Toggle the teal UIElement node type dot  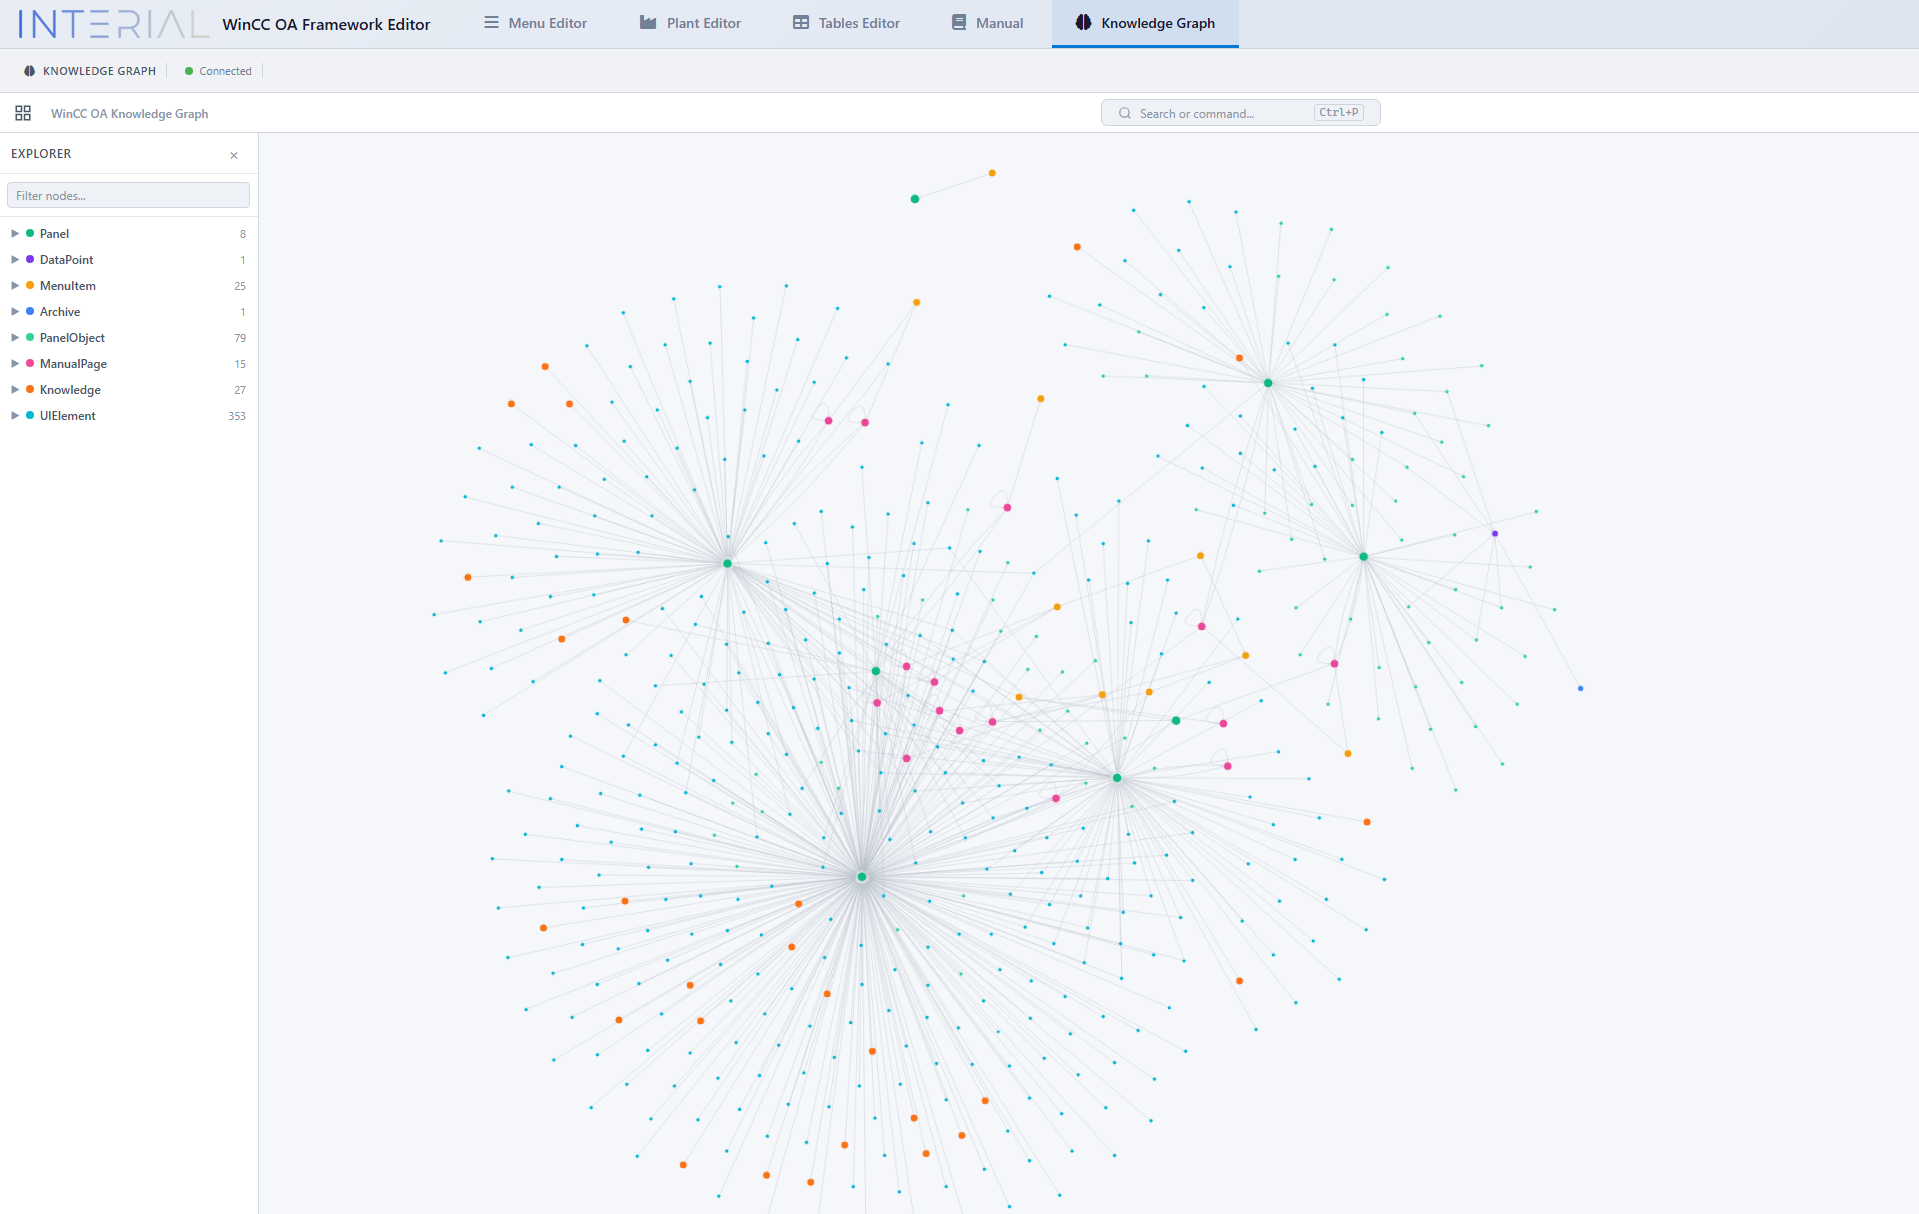pos(29,415)
